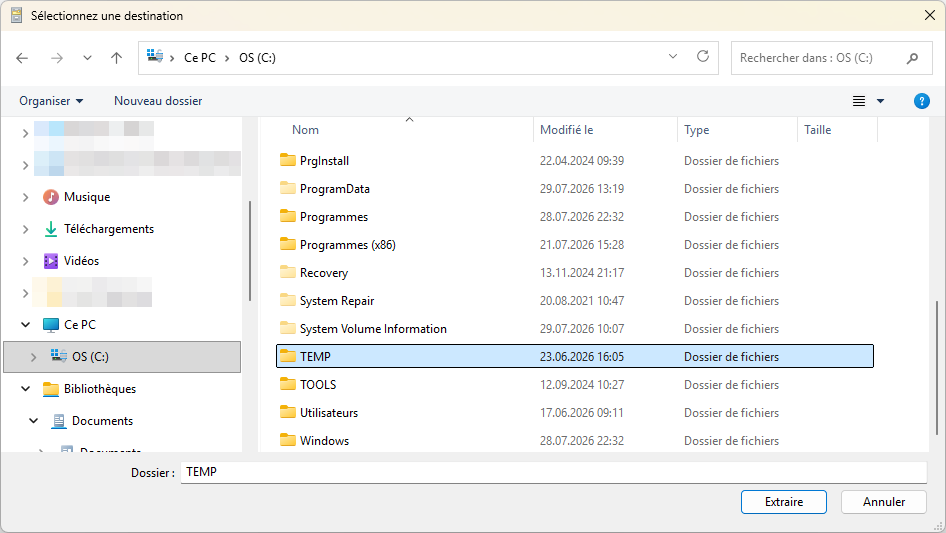This screenshot has height=533, width=946.
Task: Click the search magnifier icon
Action: click(912, 58)
